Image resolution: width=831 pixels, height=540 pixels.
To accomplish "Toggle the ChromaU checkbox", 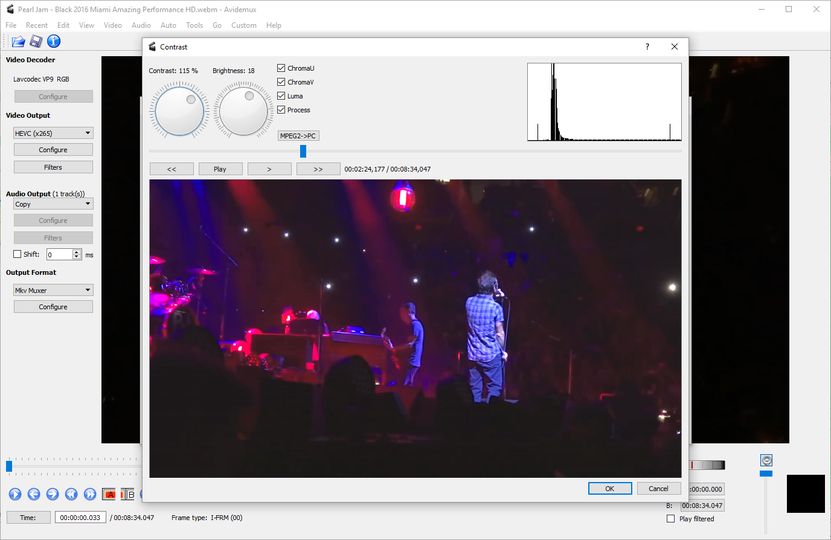I will 281,68.
